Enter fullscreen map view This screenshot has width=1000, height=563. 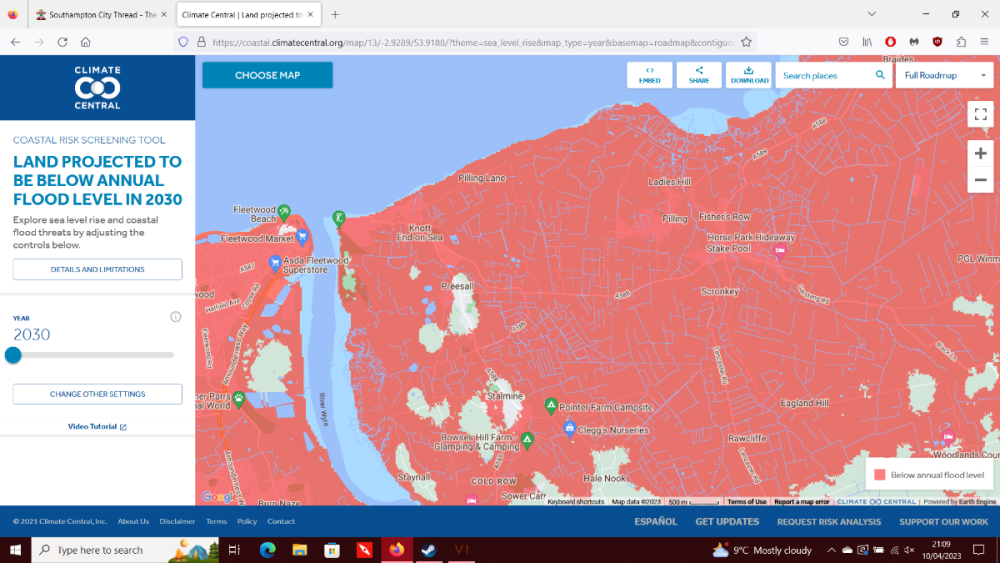[980, 114]
